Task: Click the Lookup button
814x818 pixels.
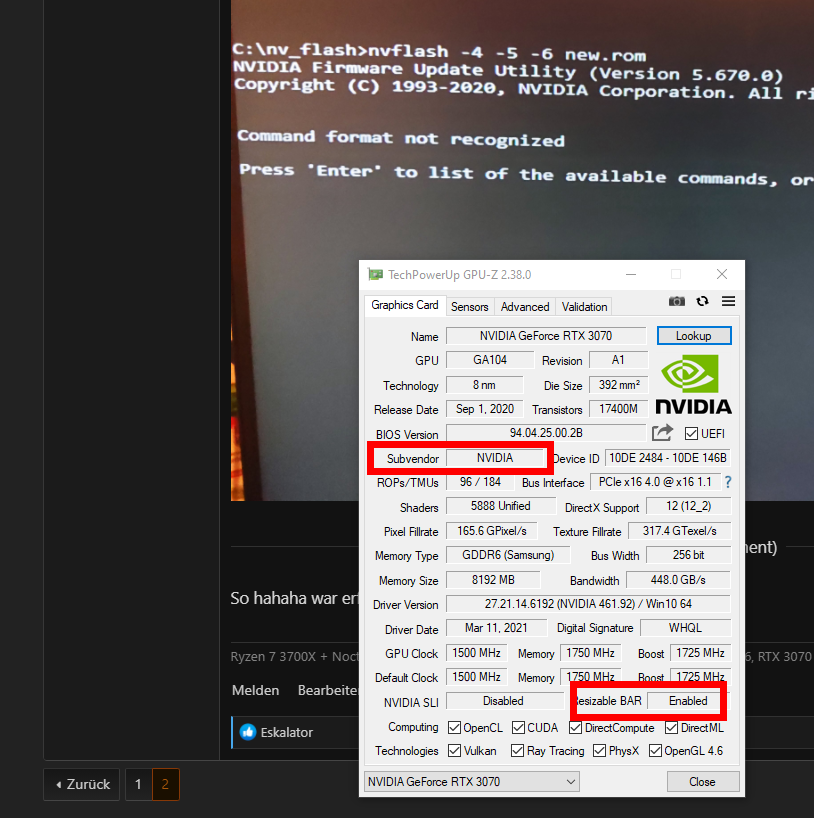Action: (x=694, y=335)
